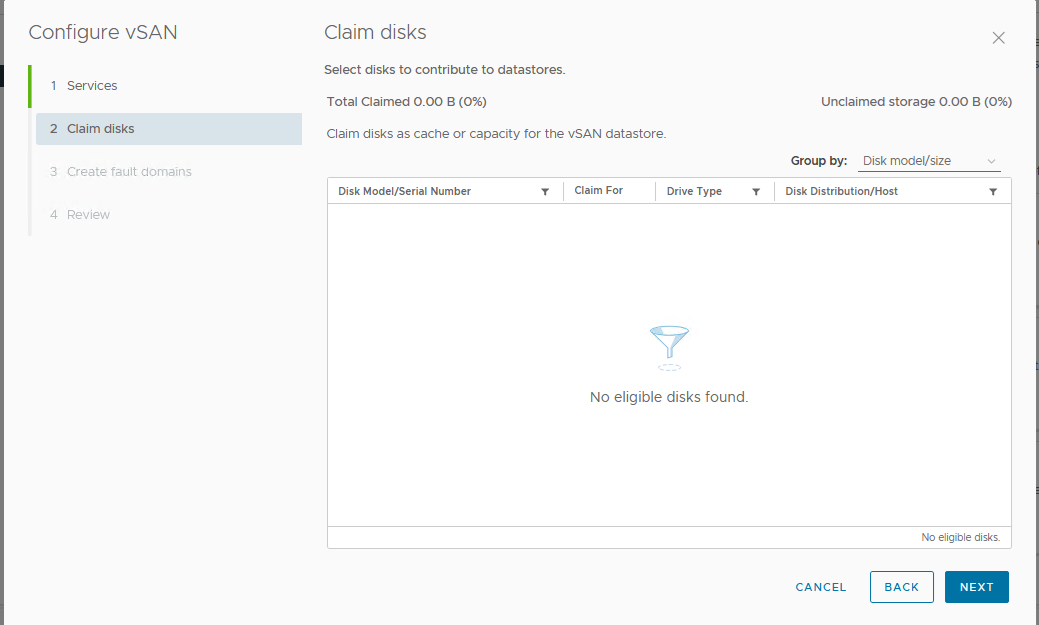
Task: Close the Configure vSAN dialog
Action: click(x=998, y=38)
